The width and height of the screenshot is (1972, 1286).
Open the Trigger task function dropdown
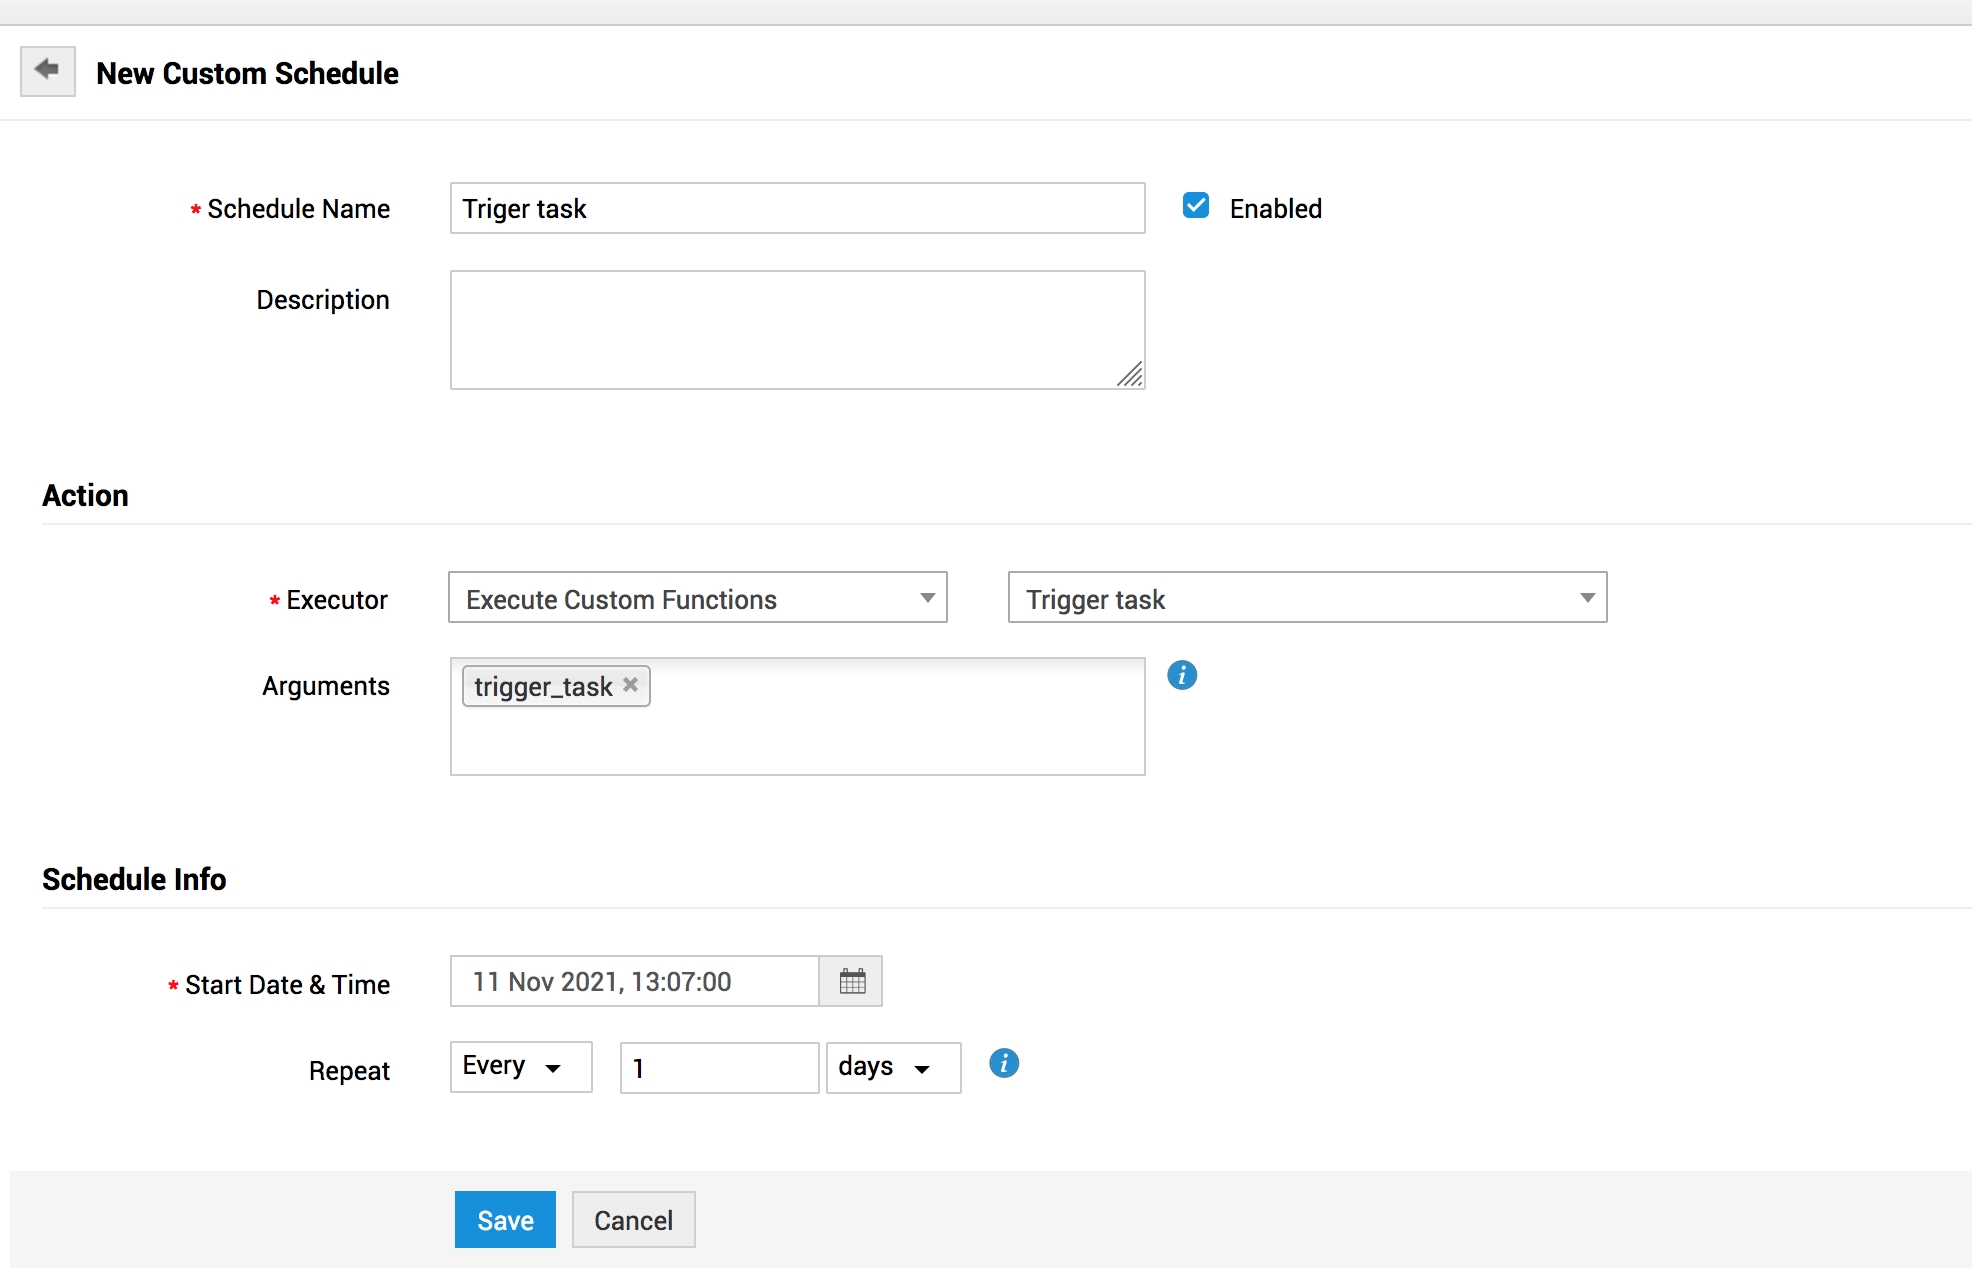pos(1306,598)
